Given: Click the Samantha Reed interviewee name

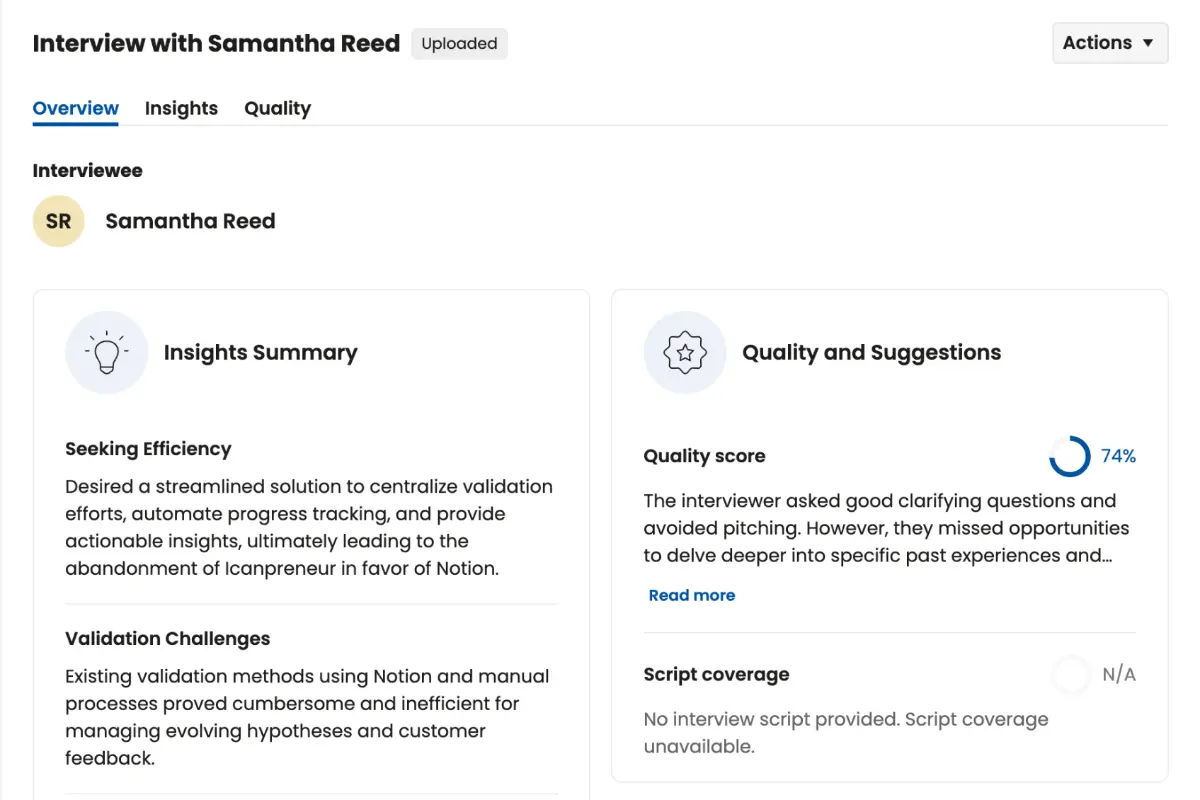Looking at the screenshot, I should 190,221.
